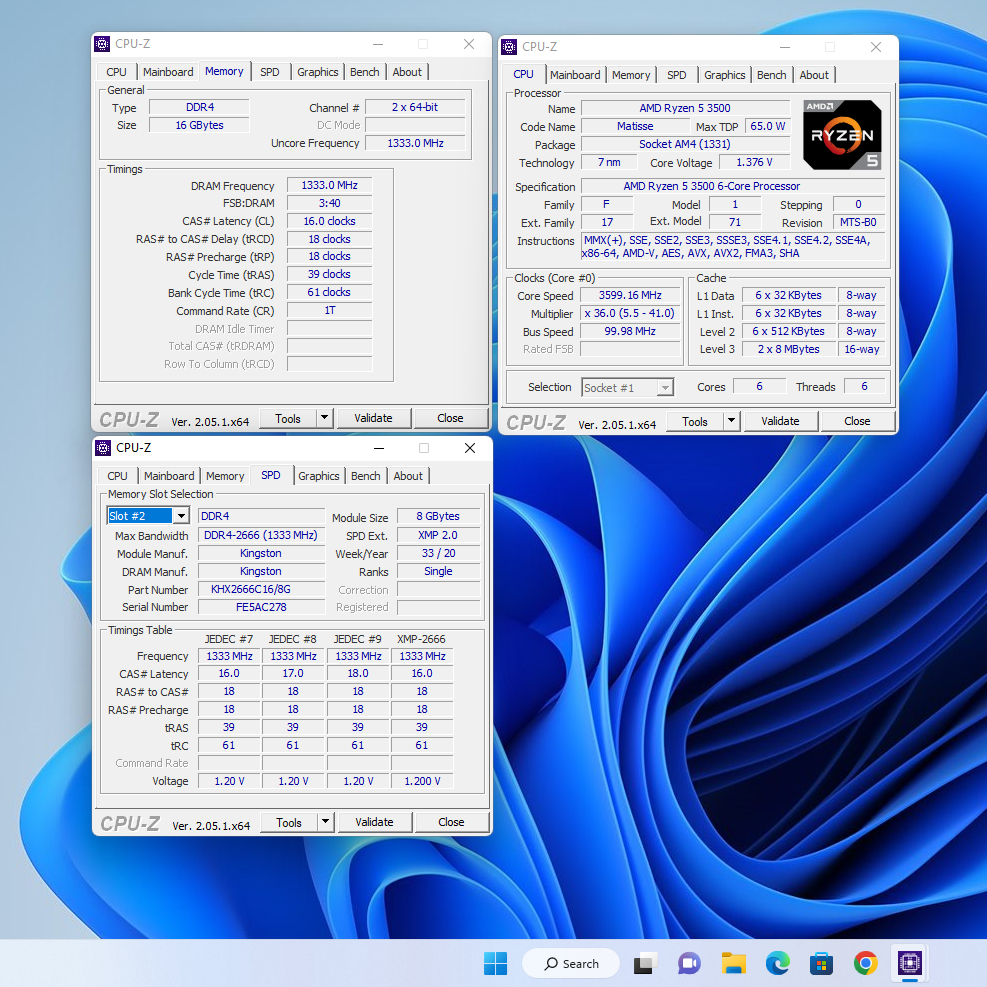Open the Windows Start menu
987x987 pixels.
(495, 963)
